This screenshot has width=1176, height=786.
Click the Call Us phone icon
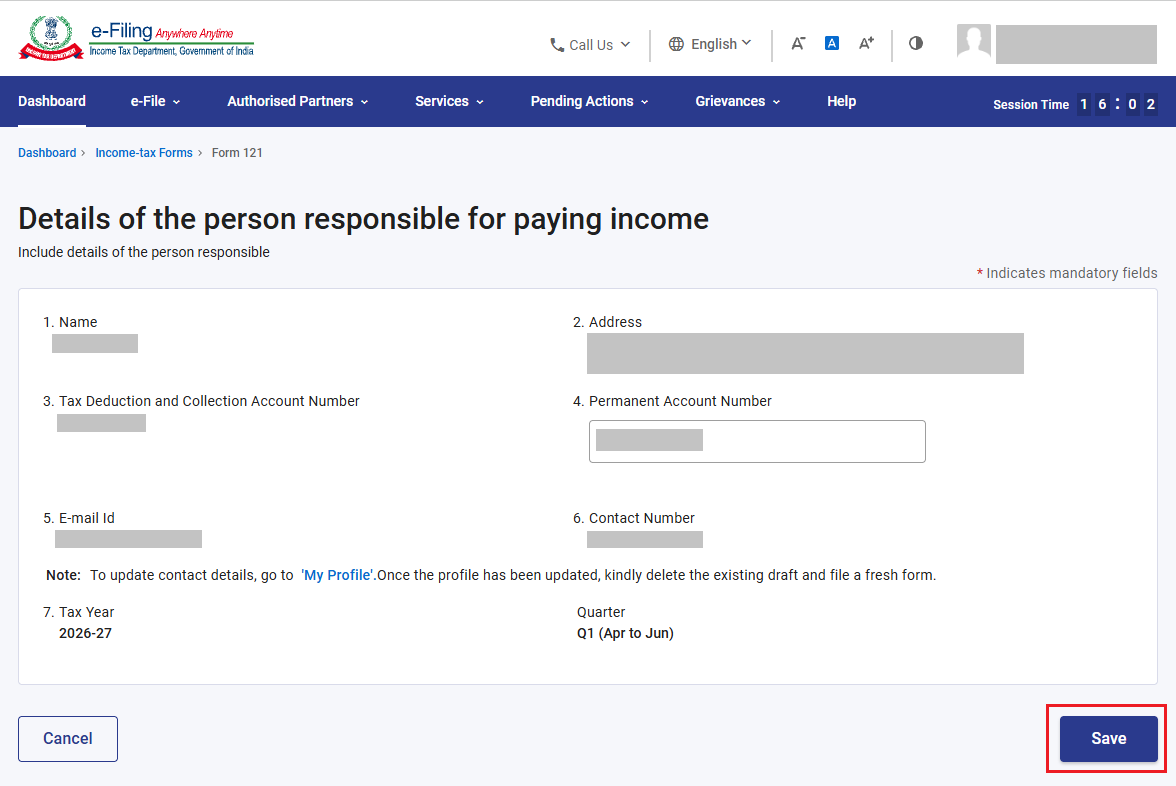(556, 45)
